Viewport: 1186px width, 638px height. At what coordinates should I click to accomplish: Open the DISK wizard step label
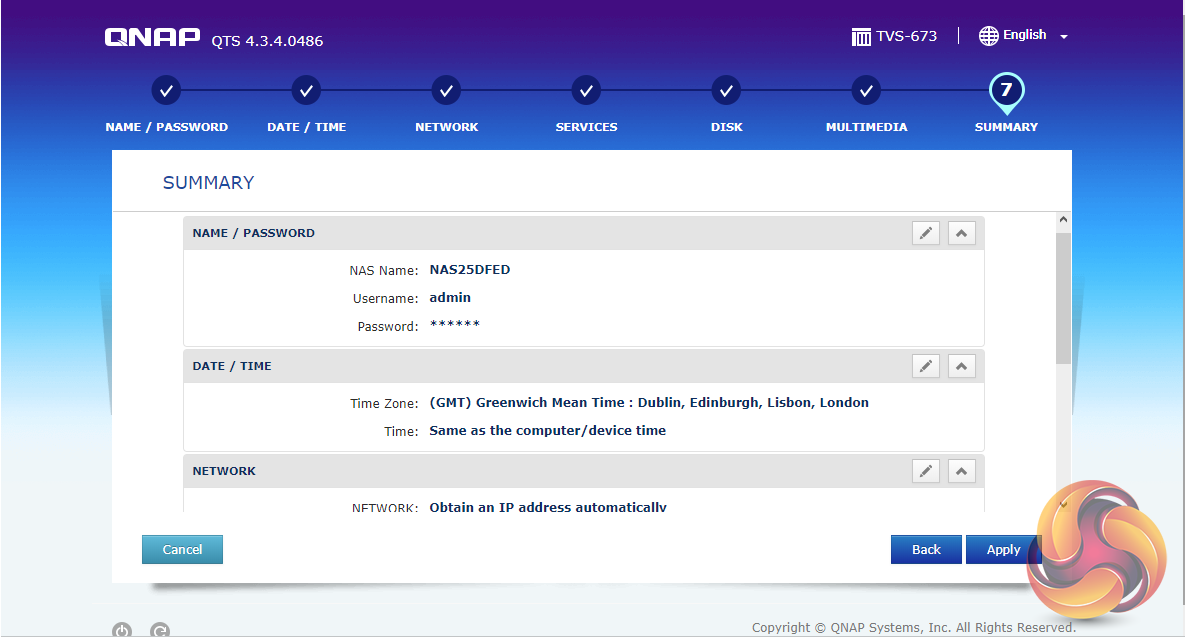(x=726, y=127)
